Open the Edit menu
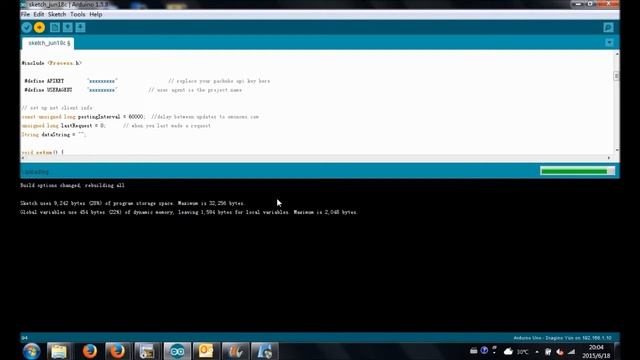 tap(39, 14)
